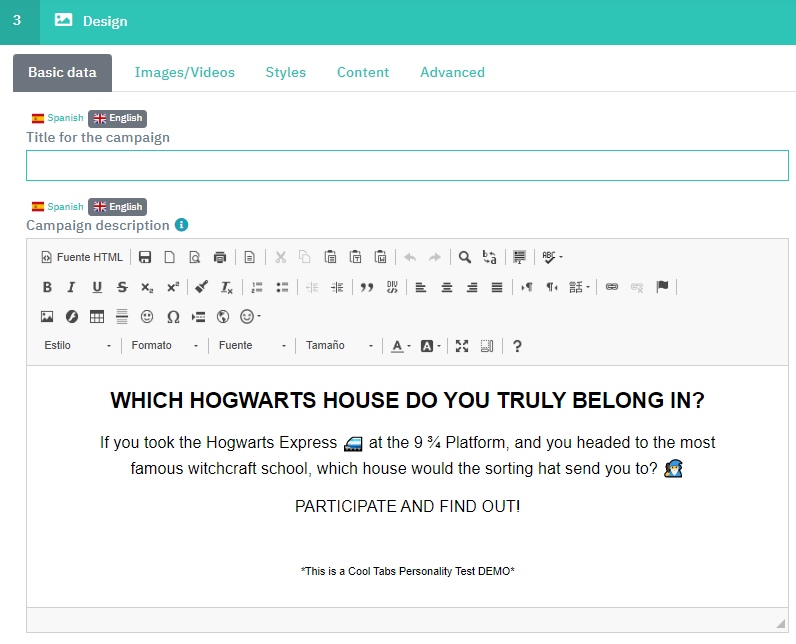The height and width of the screenshot is (644, 796).
Task: Insert a table
Action: coord(96,317)
